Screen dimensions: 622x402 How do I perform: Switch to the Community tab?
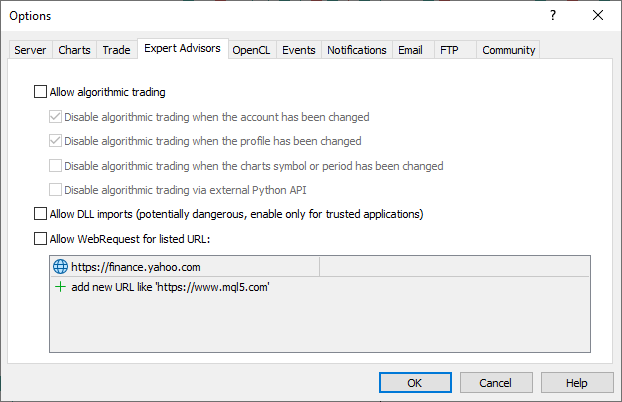509,50
